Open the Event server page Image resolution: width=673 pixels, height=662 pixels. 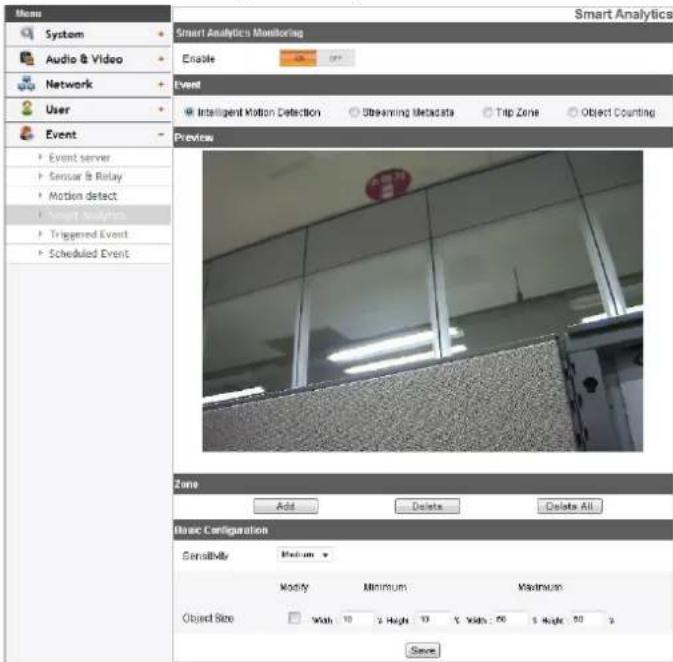[79, 158]
